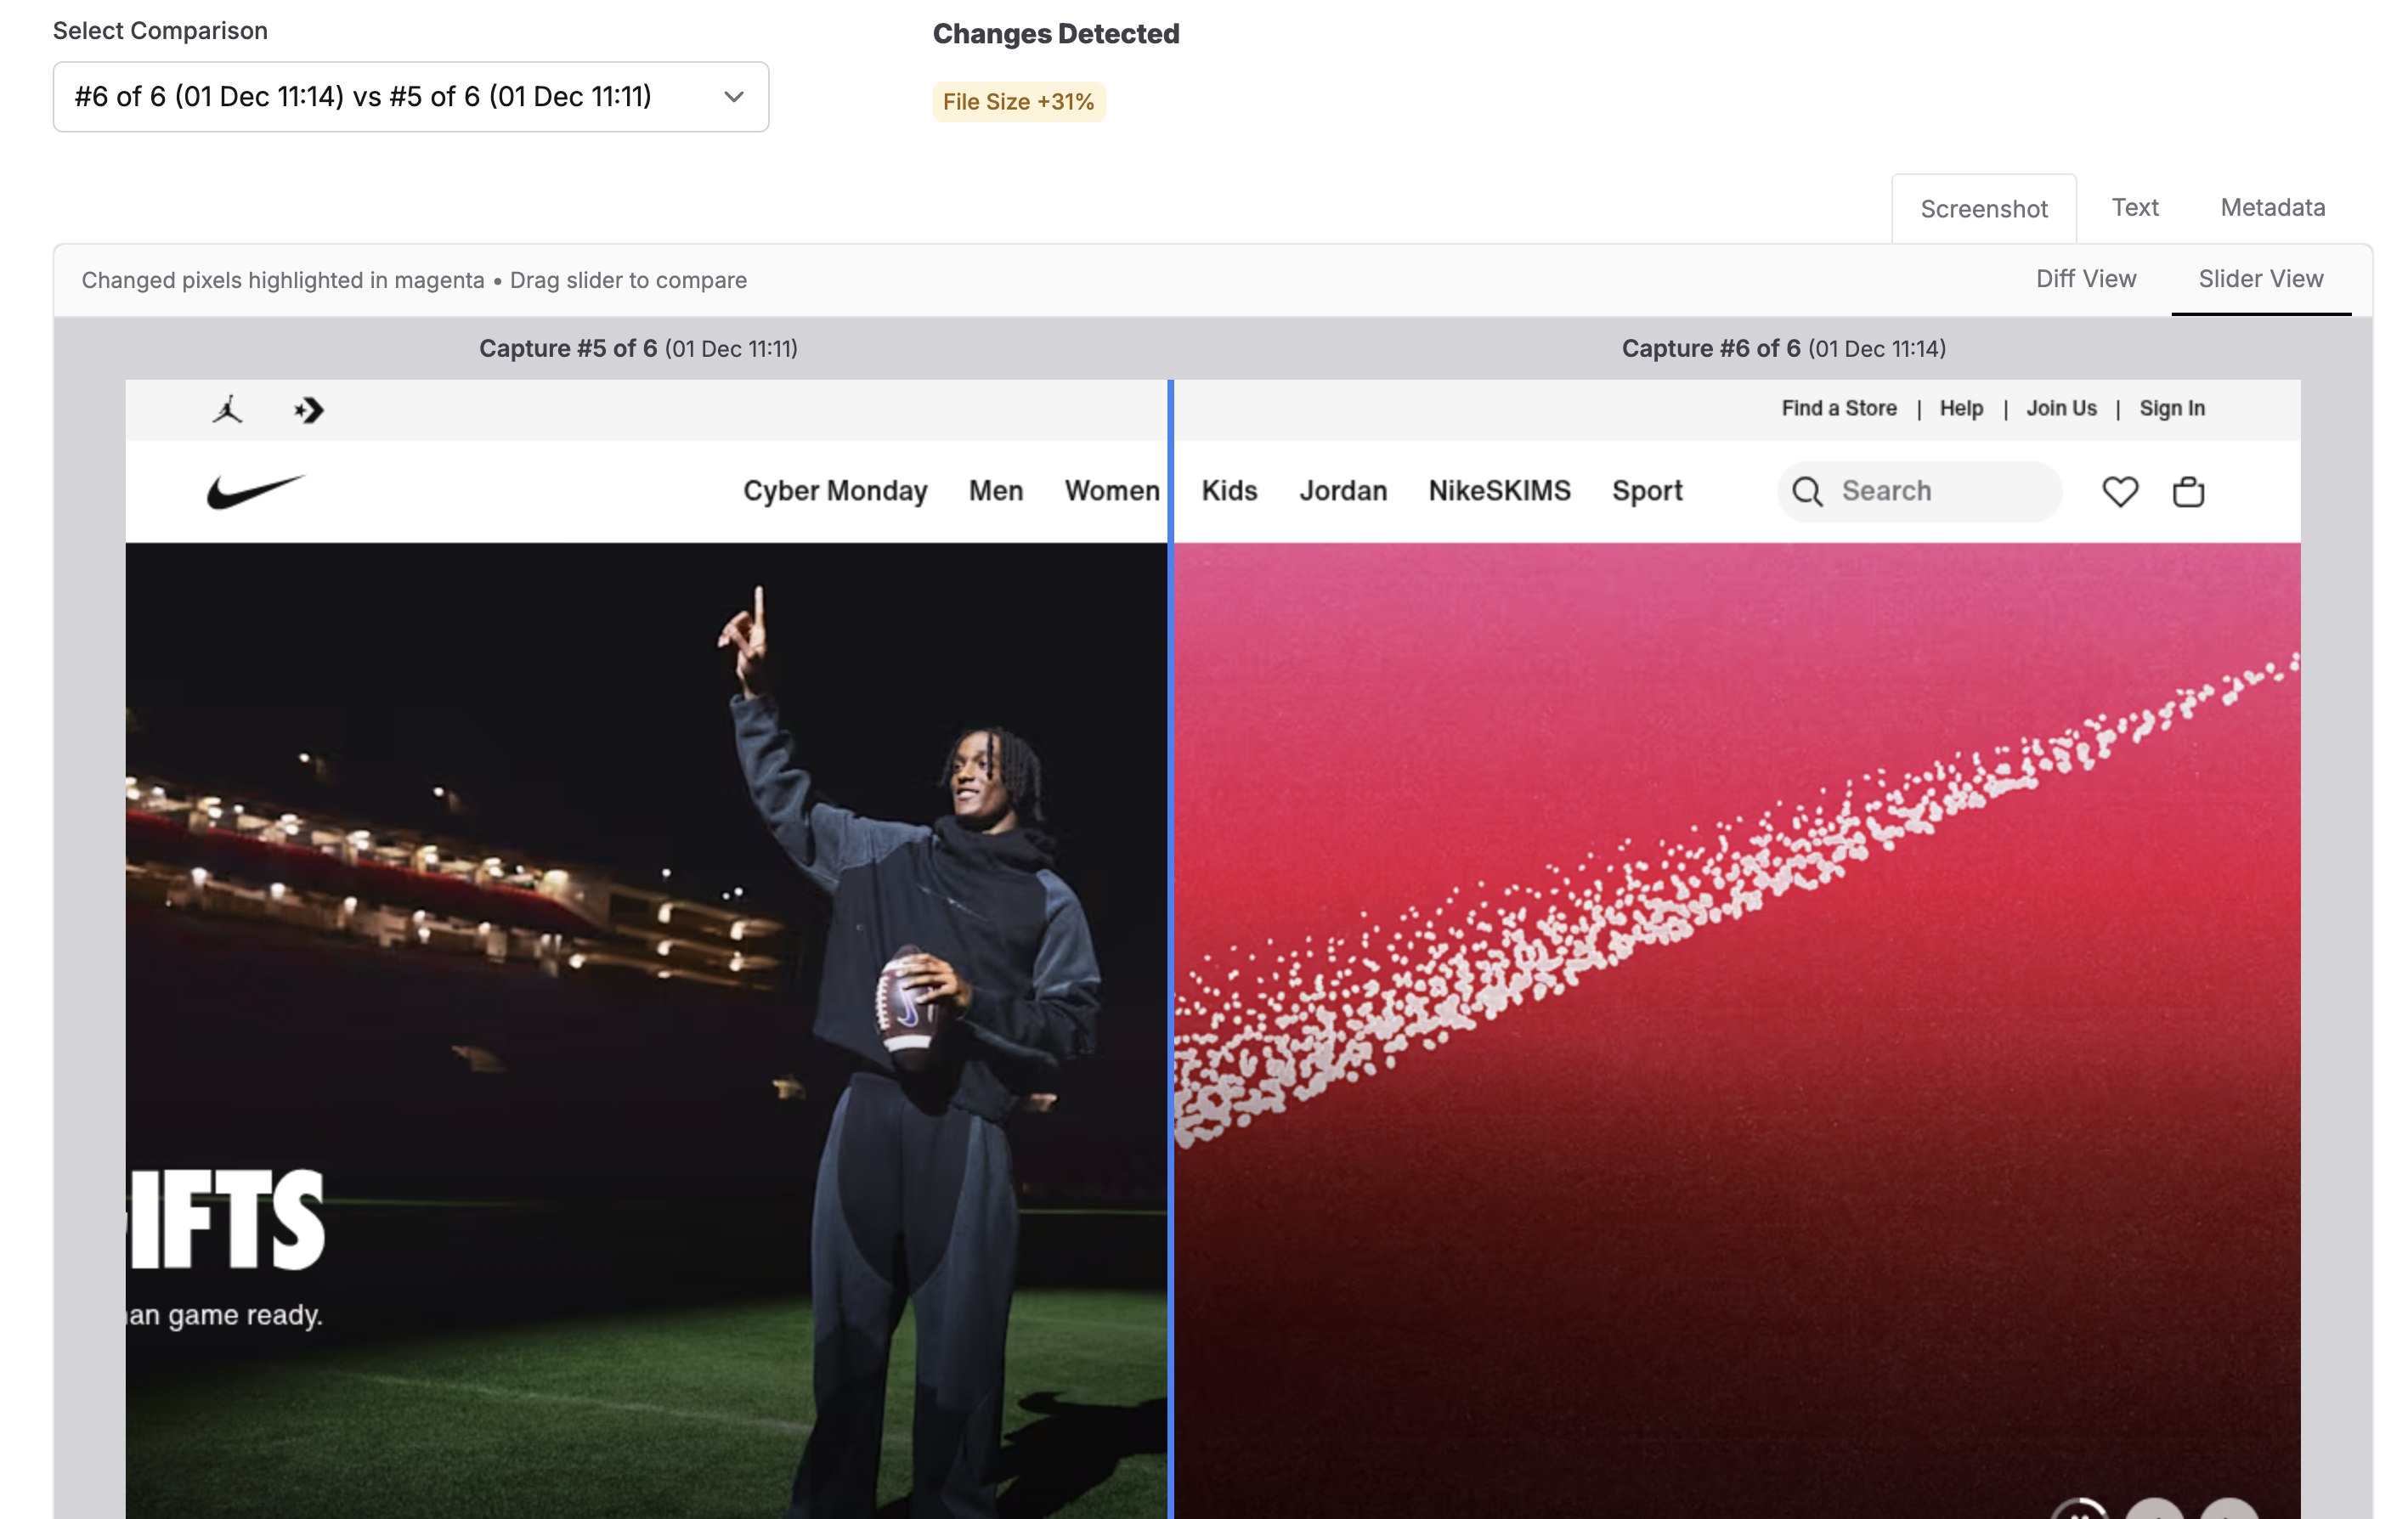Switch to Diff View
Viewport: 2408px width, 1519px height.
tap(2086, 279)
